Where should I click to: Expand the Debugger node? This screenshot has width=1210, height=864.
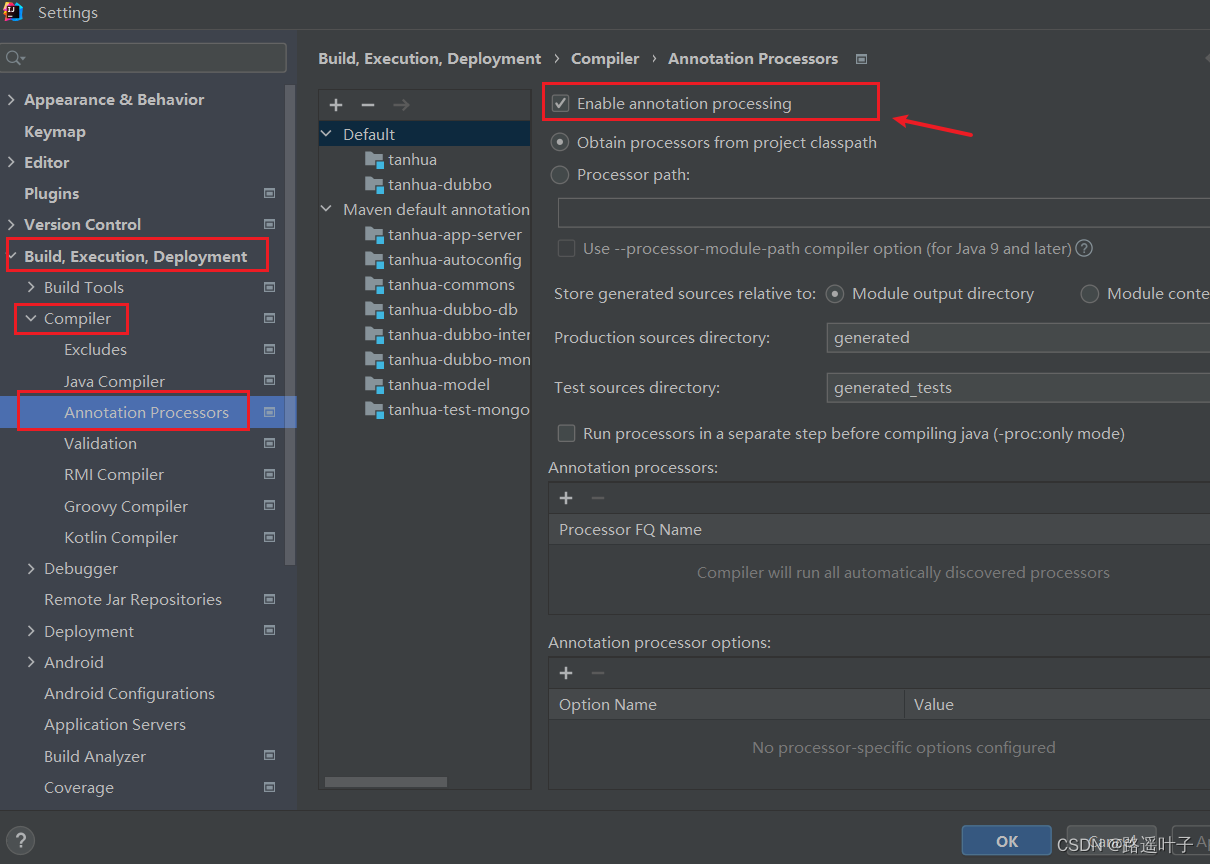pyautogui.click(x=32, y=568)
